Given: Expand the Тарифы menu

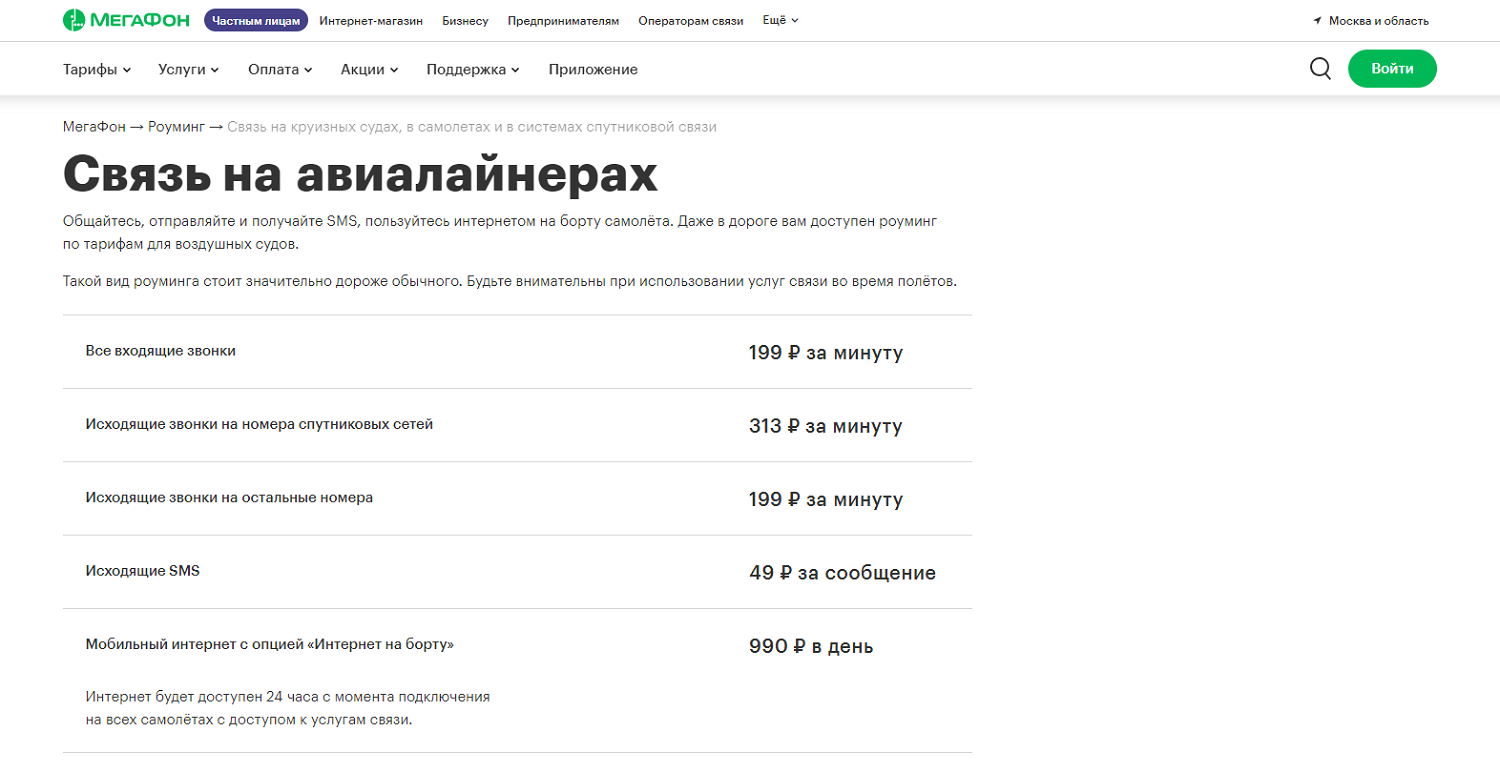Looking at the screenshot, I should pyautogui.click(x=97, y=69).
